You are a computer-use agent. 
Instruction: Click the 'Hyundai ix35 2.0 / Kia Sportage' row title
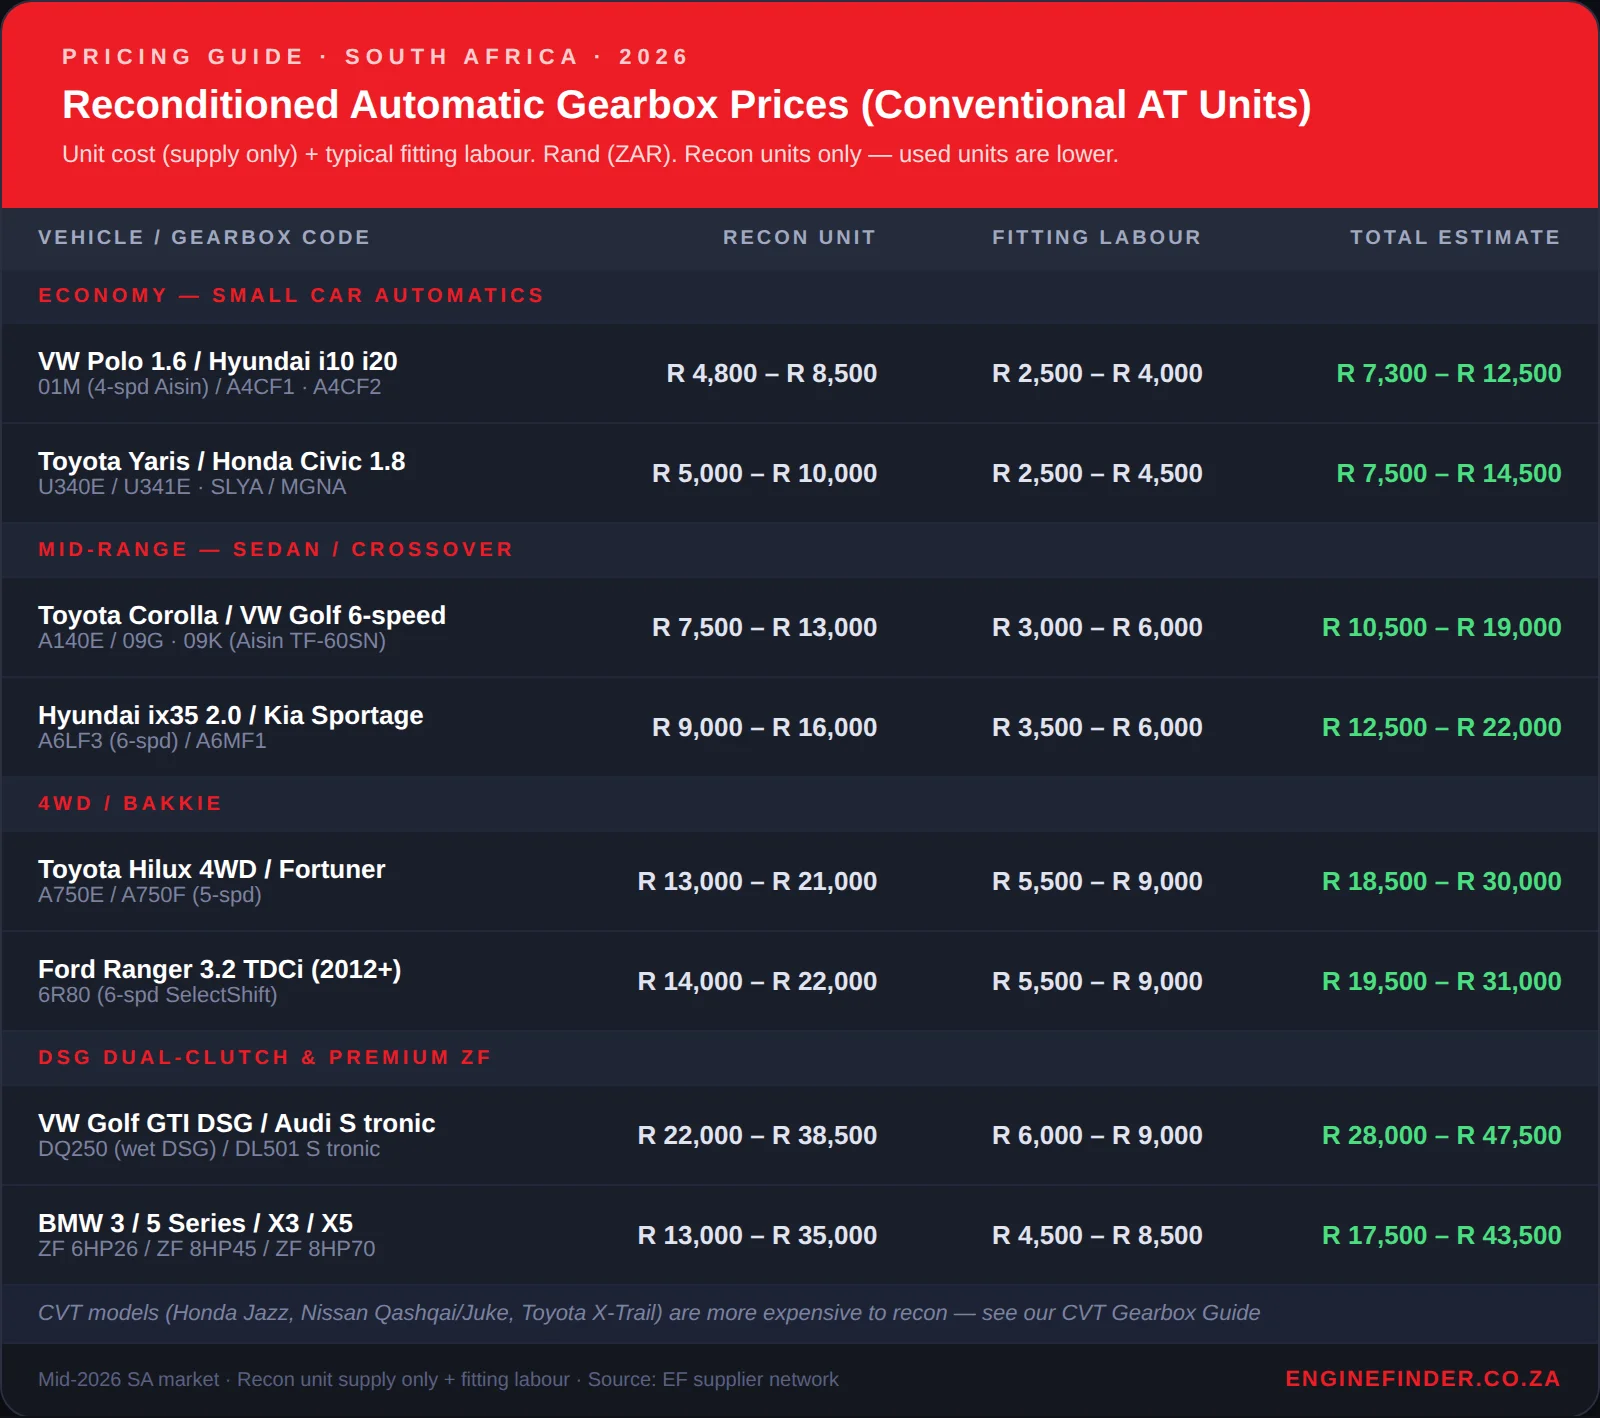(231, 715)
